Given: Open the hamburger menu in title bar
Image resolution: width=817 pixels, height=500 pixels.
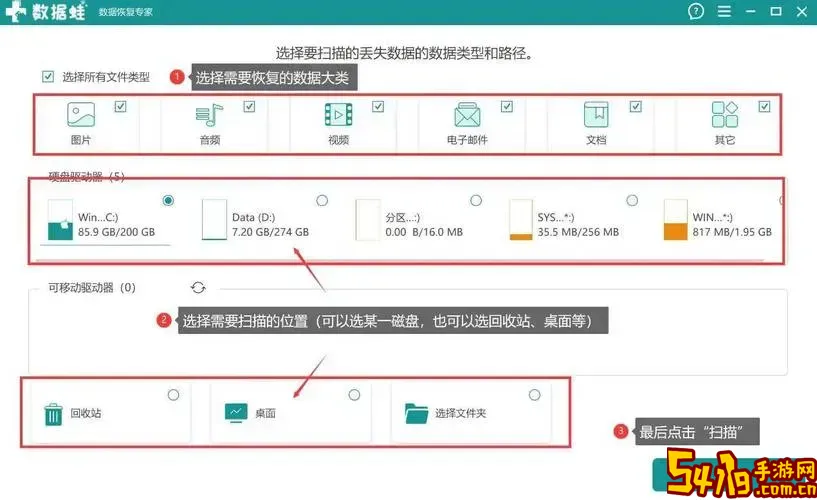Looking at the screenshot, I should [724, 11].
